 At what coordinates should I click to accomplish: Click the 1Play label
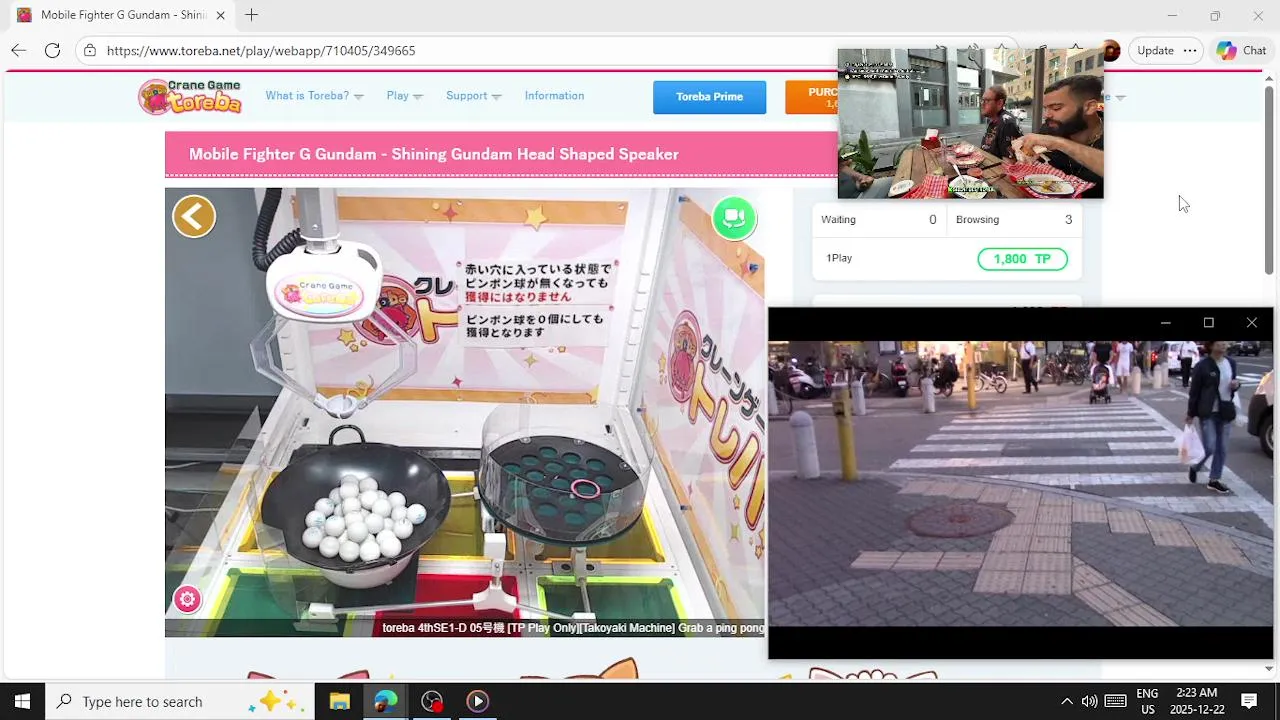point(839,258)
